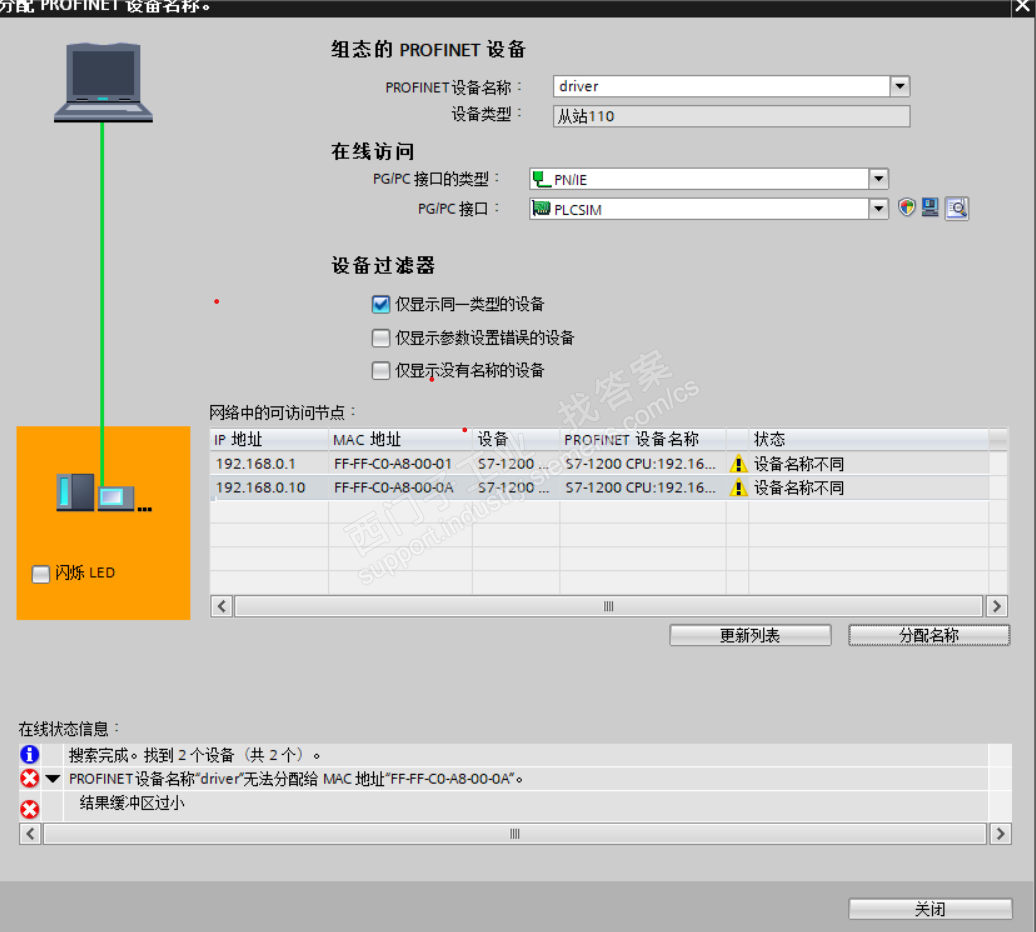Image resolution: width=1036 pixels, height=932 pixels.
Task: Click message 搜索完成。找到 2 个设备
Action: tap(194, 755)
